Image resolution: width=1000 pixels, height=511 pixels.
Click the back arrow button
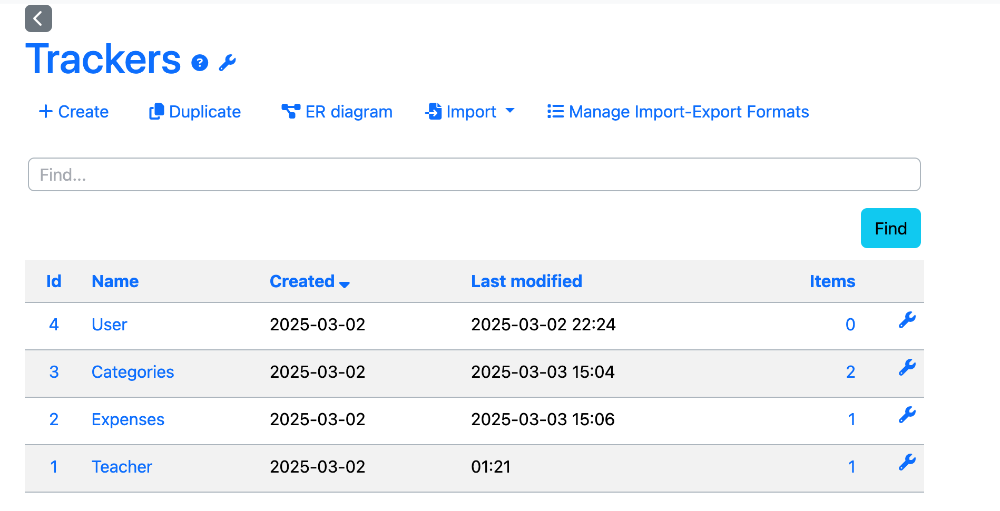point(38,19)
